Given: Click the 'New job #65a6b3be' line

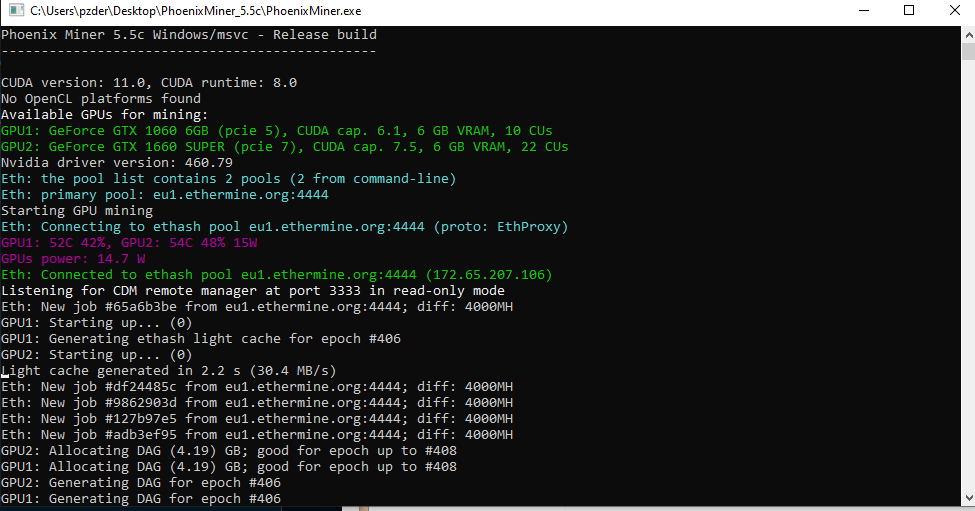Looking at the screenshot, I should 257,307.
